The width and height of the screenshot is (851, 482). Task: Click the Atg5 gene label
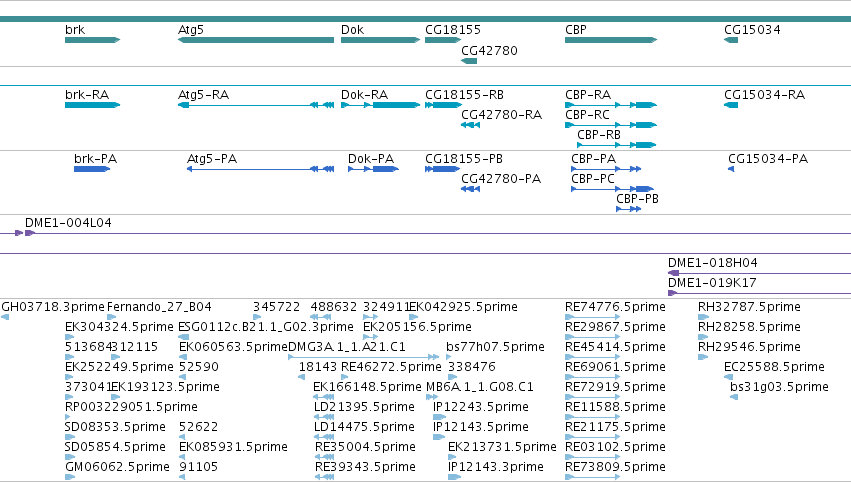191,30
